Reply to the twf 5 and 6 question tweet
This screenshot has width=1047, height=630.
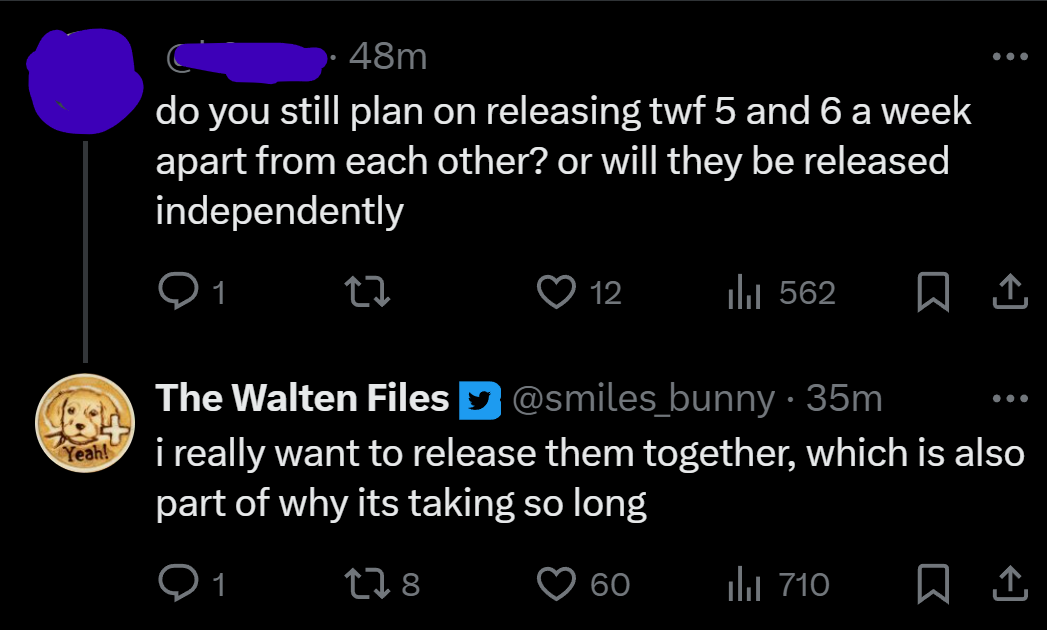[x=179, y=293]
